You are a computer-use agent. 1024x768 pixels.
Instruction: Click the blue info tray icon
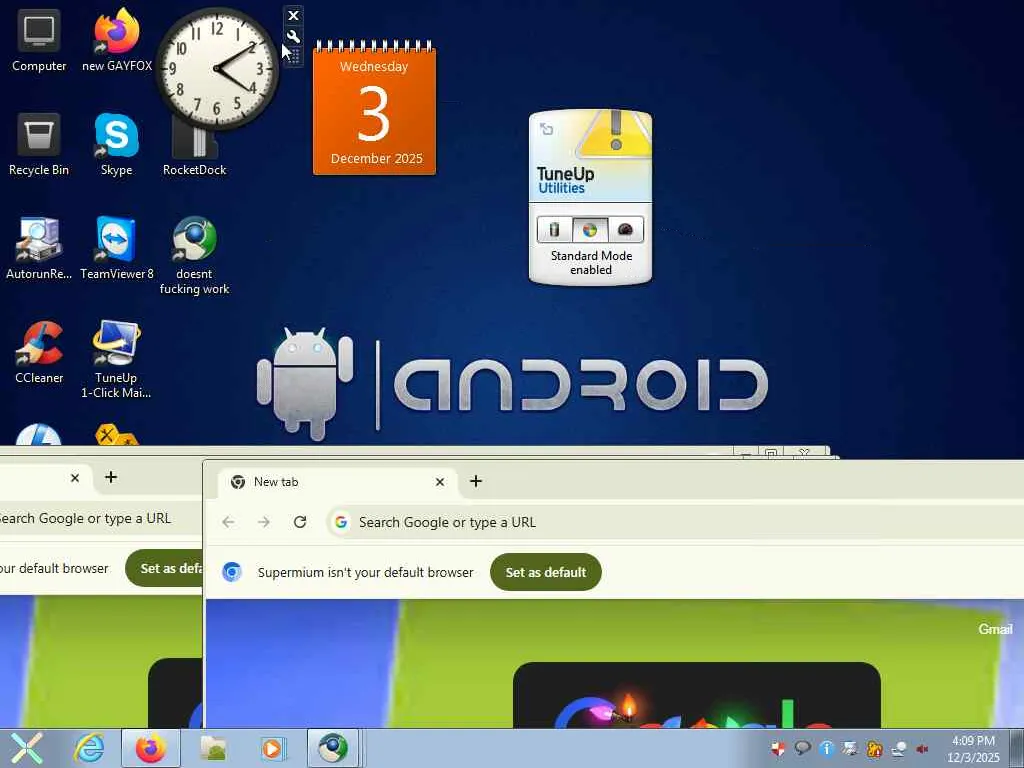(826, 748)
